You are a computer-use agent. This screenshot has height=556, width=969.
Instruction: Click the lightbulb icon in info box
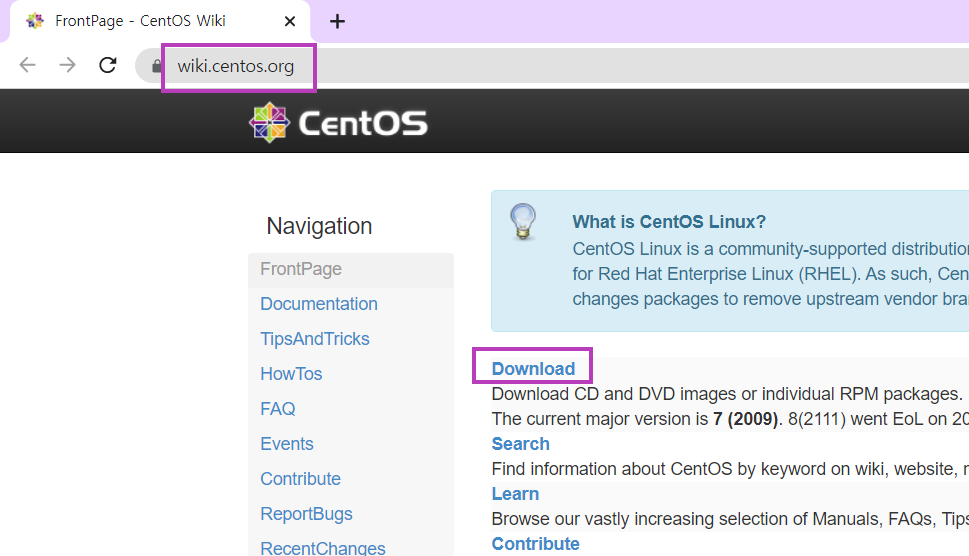(x=523, y=221)
